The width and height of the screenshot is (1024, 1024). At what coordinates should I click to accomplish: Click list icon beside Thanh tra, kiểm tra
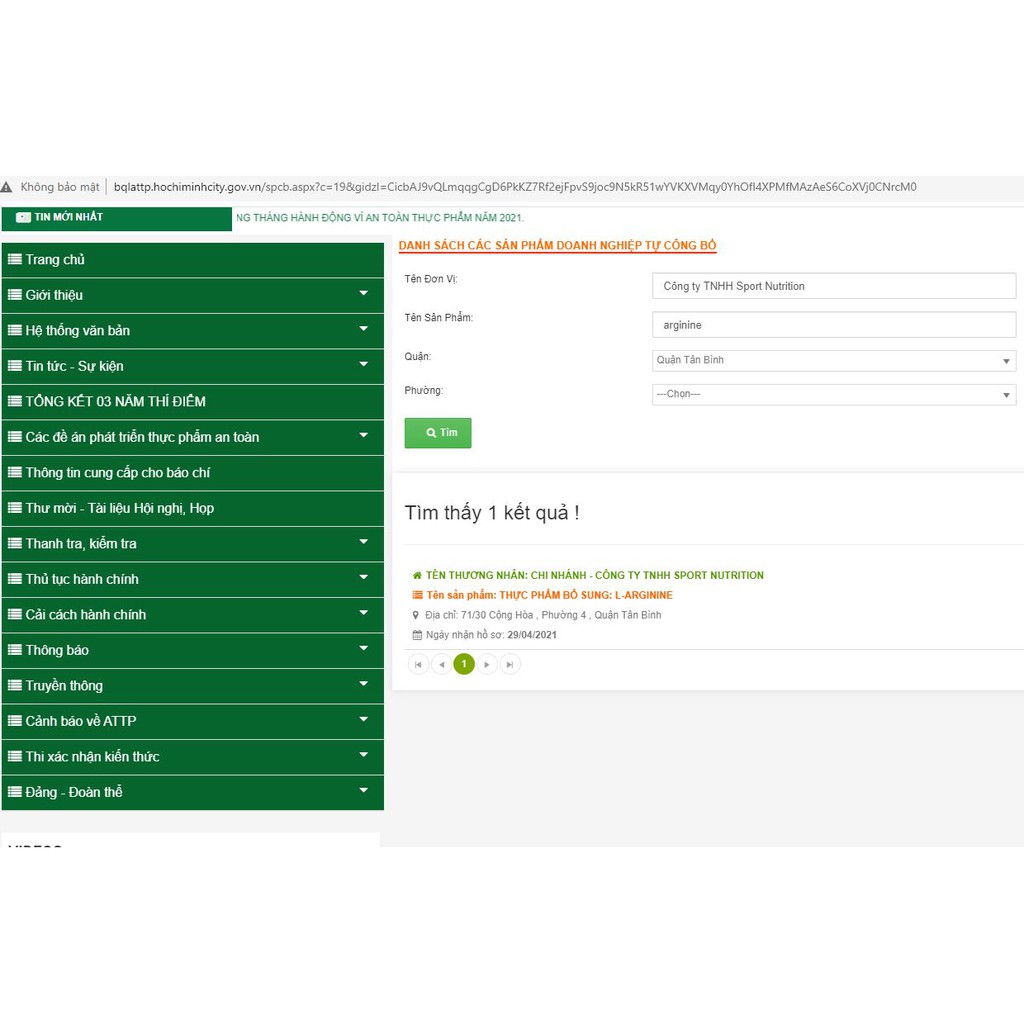pyautogui.click(x=14, y=543)
